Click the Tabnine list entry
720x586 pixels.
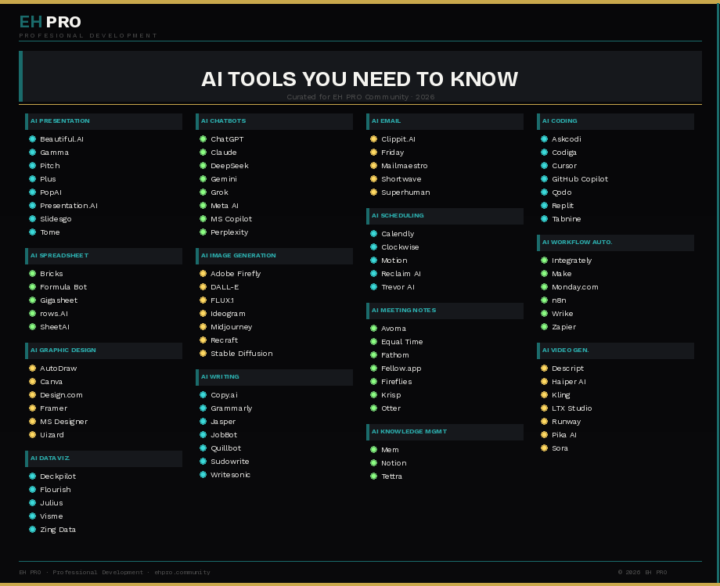tap(561, 219)
